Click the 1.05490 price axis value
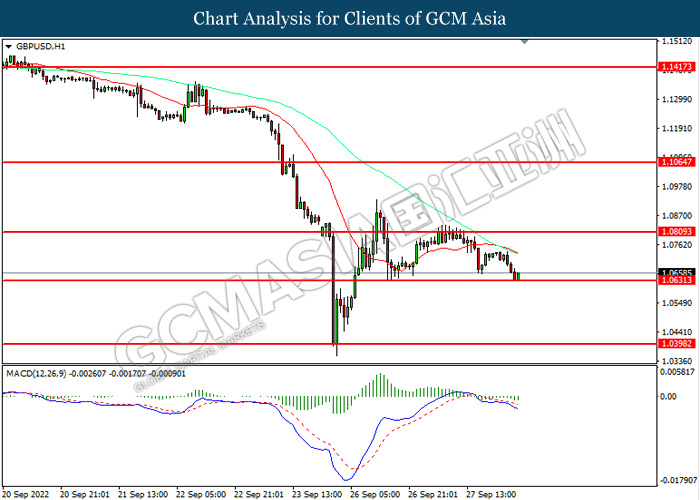700x500 pixels. click(677, 303)
